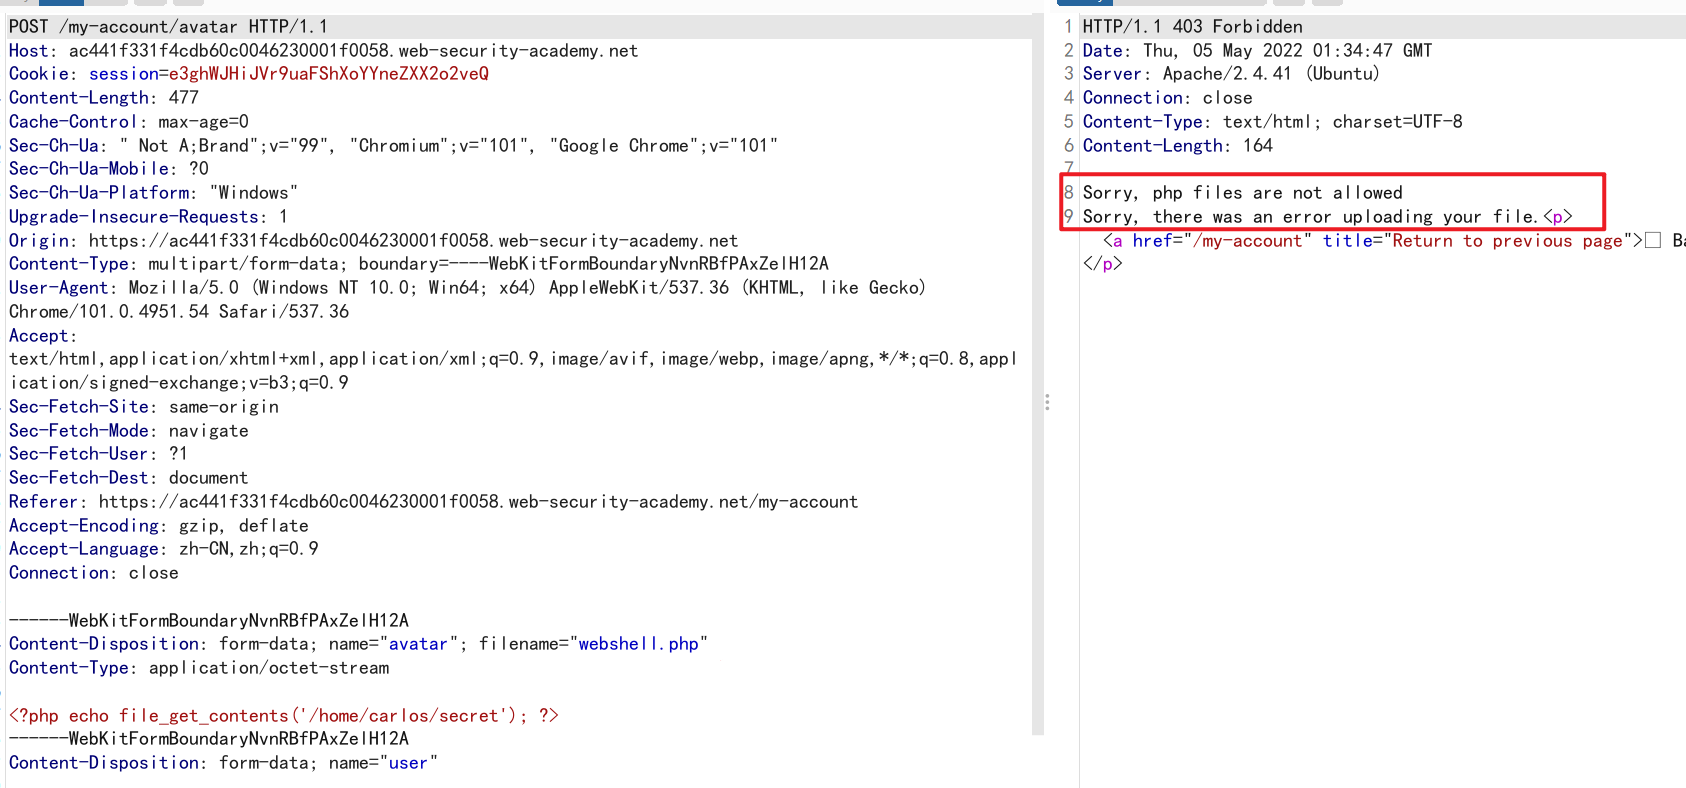The image size is (1686, 788).
Task: Click 'Sorry, there was an error uploading your file.'
Action: 1311,217
